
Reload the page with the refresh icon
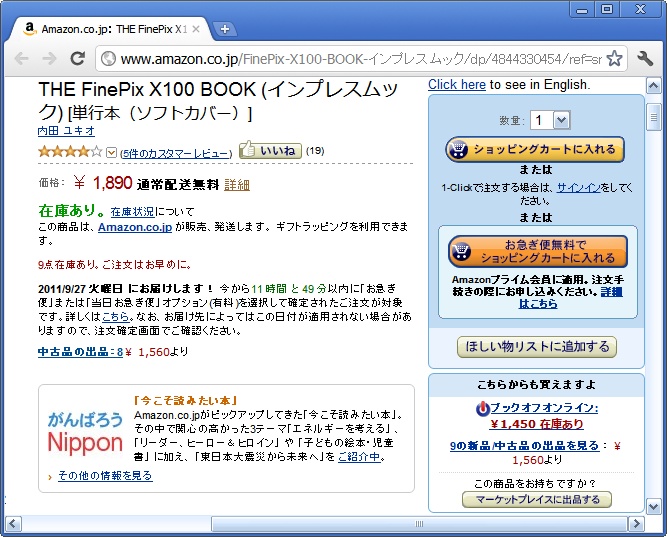pos(77,58)
